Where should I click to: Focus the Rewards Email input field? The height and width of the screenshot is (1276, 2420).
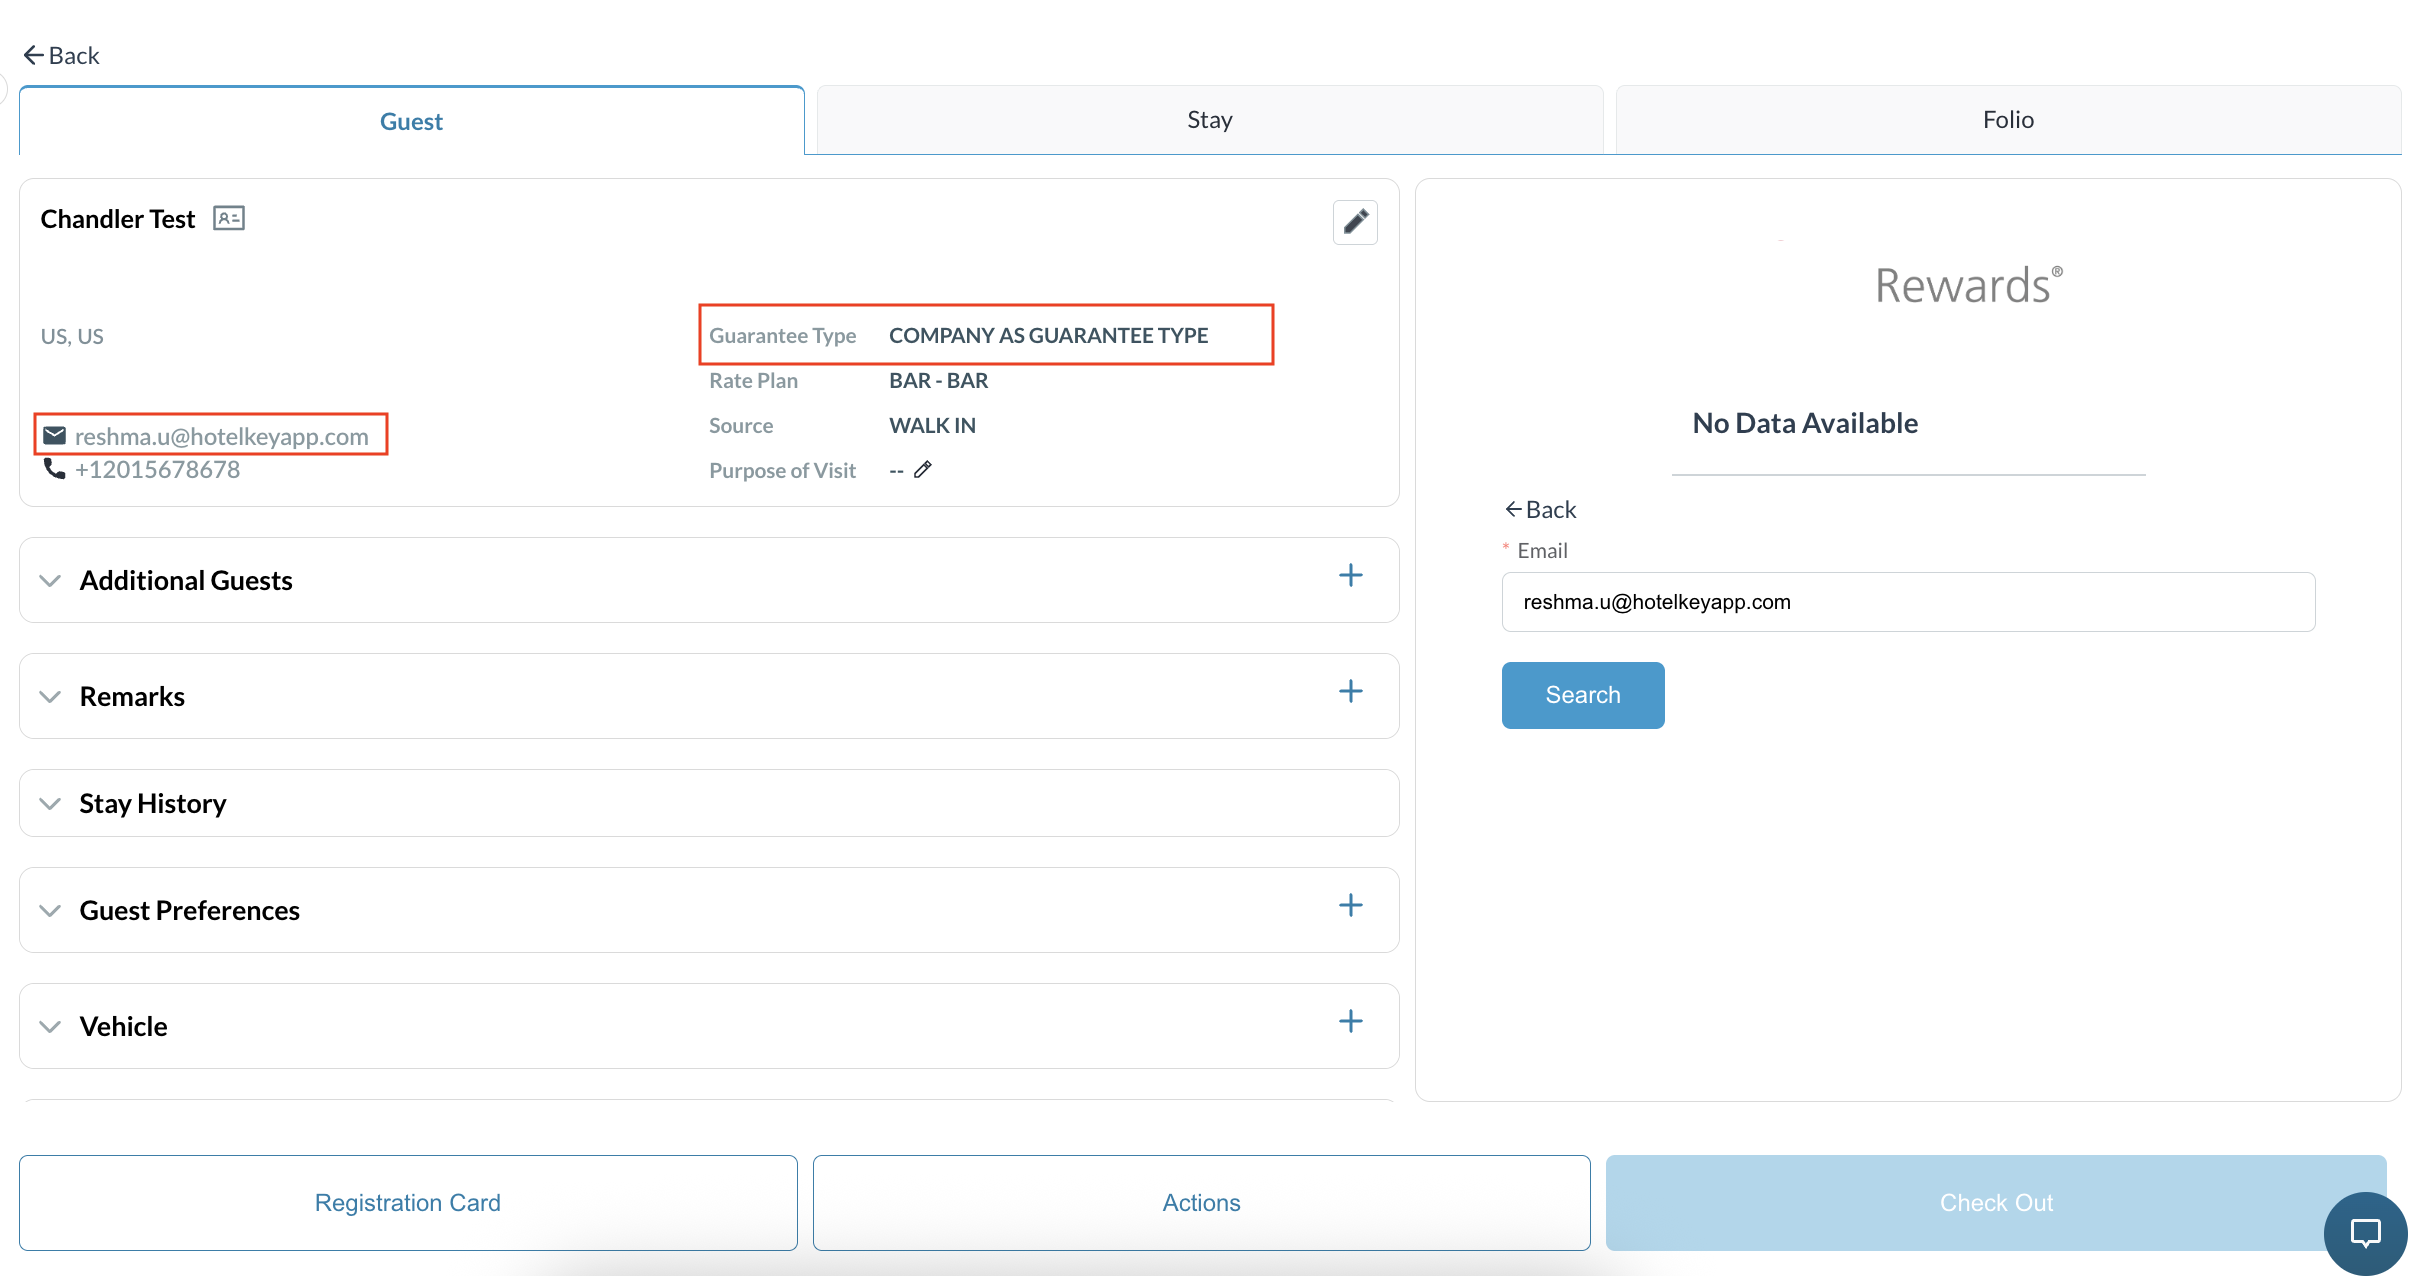click(1908, 602)
